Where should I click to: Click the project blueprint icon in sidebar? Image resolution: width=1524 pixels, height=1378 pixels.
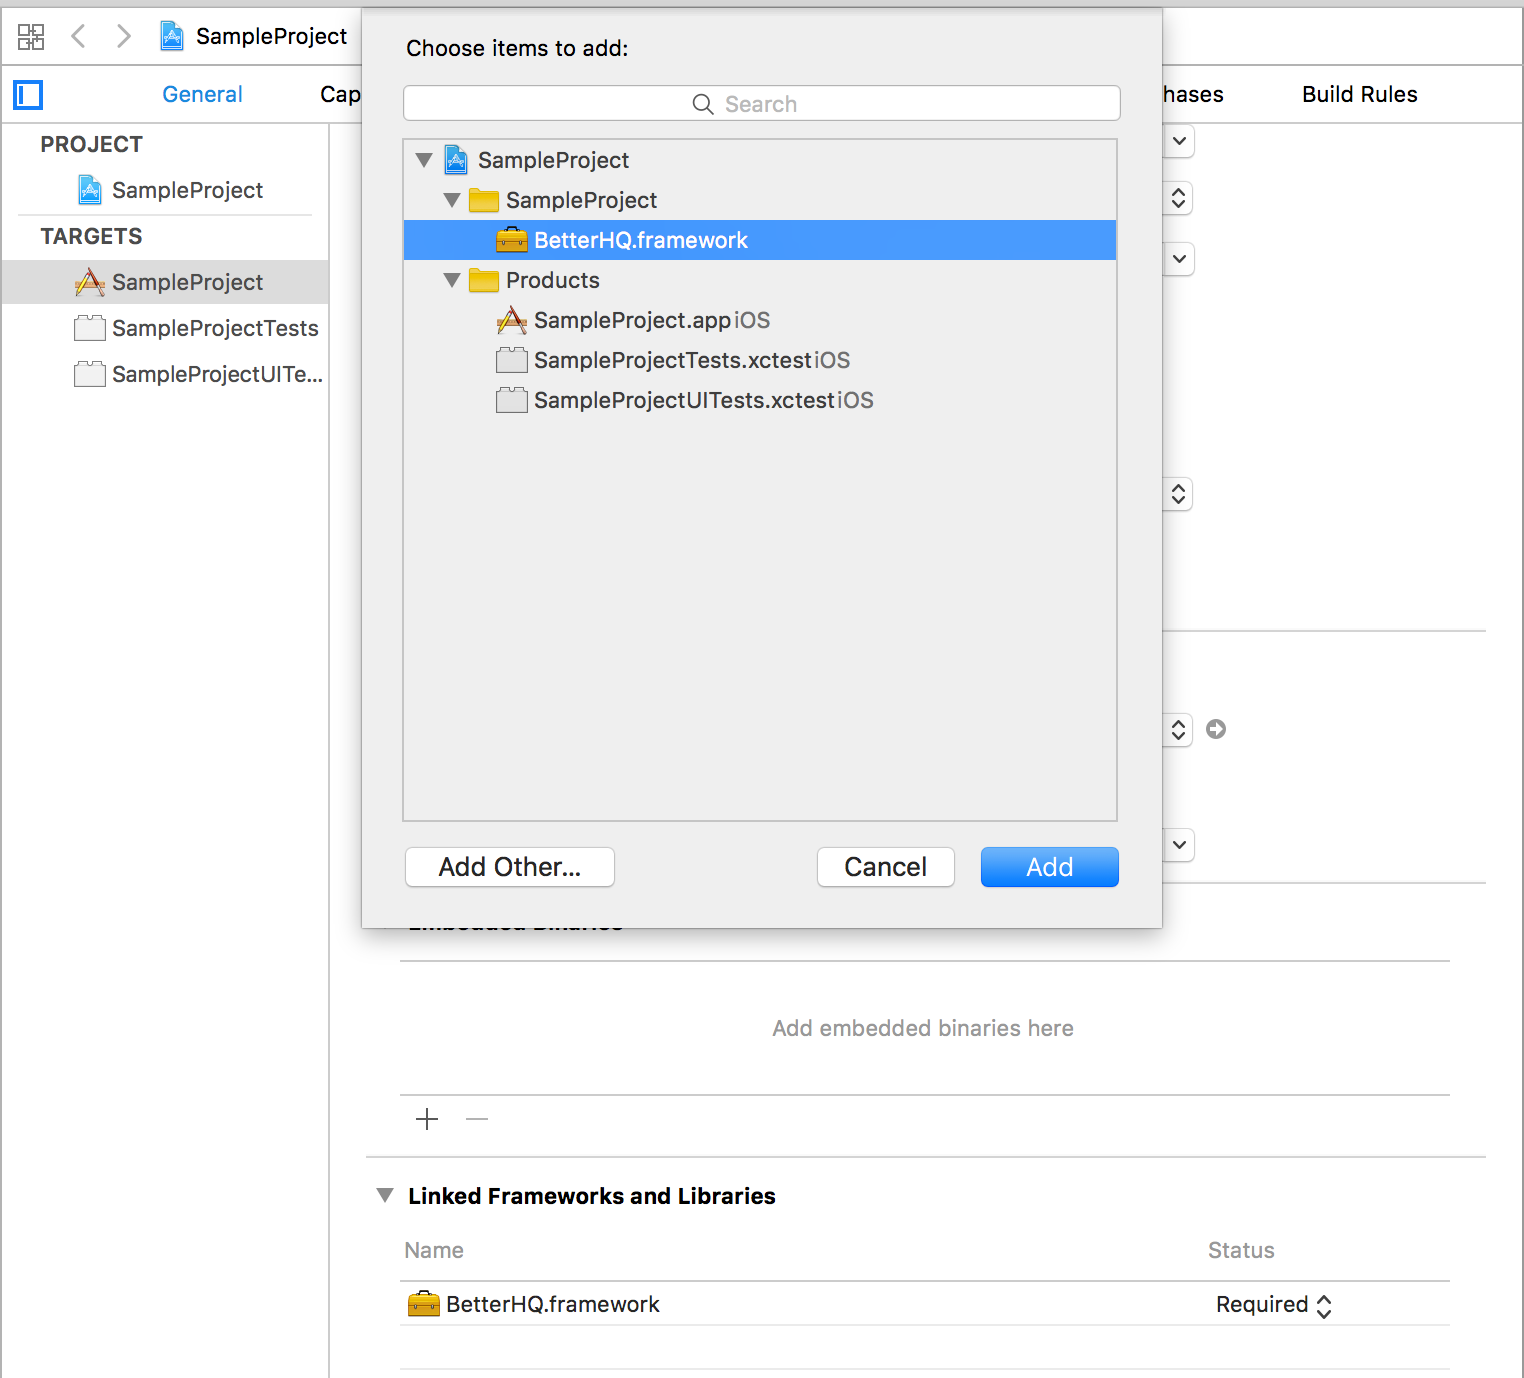click(x=90, y=189)
